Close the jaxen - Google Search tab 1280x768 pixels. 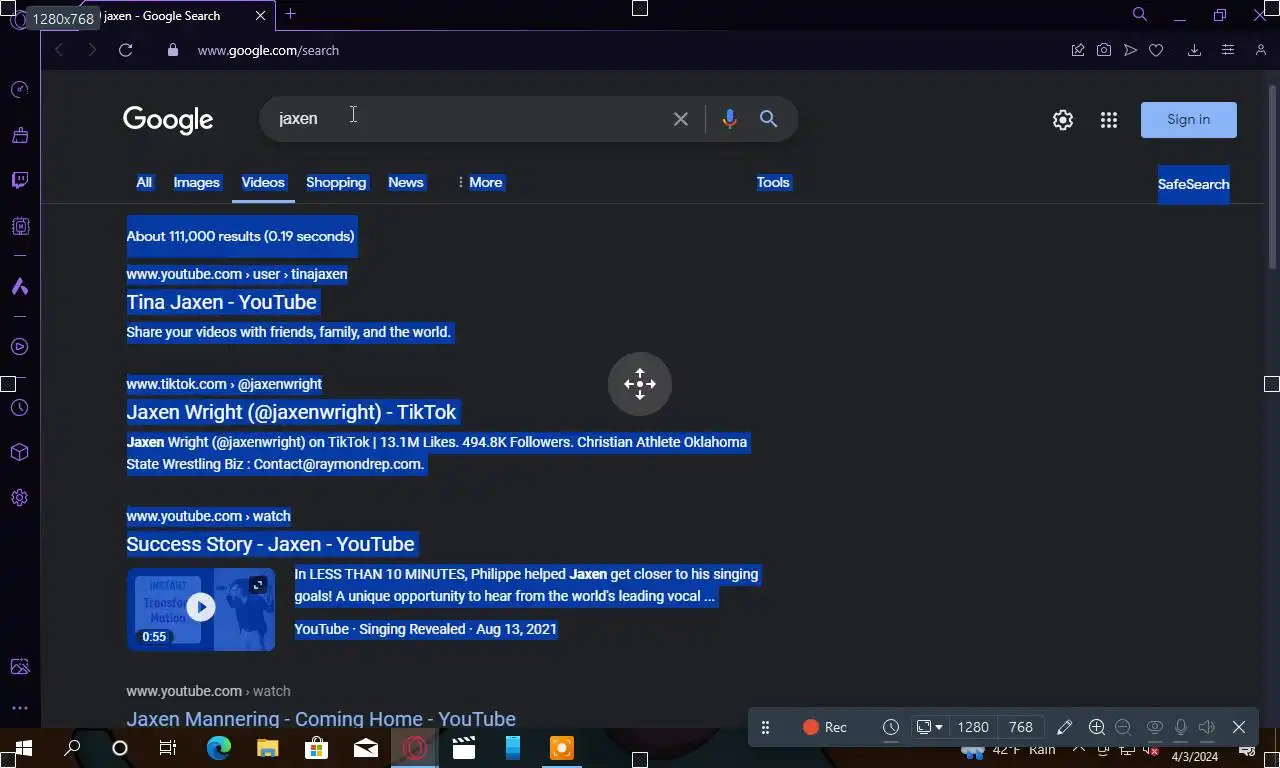261,16
